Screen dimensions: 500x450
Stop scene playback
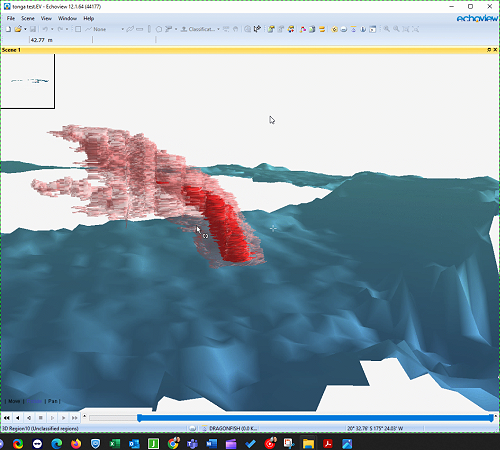pyautogui.click(x=41, y=418)
